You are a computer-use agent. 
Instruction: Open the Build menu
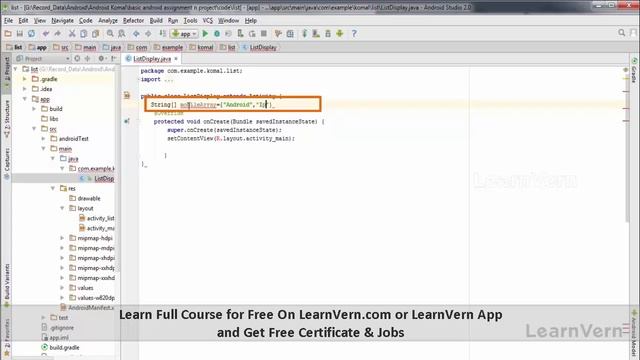(x=156, y=20)
